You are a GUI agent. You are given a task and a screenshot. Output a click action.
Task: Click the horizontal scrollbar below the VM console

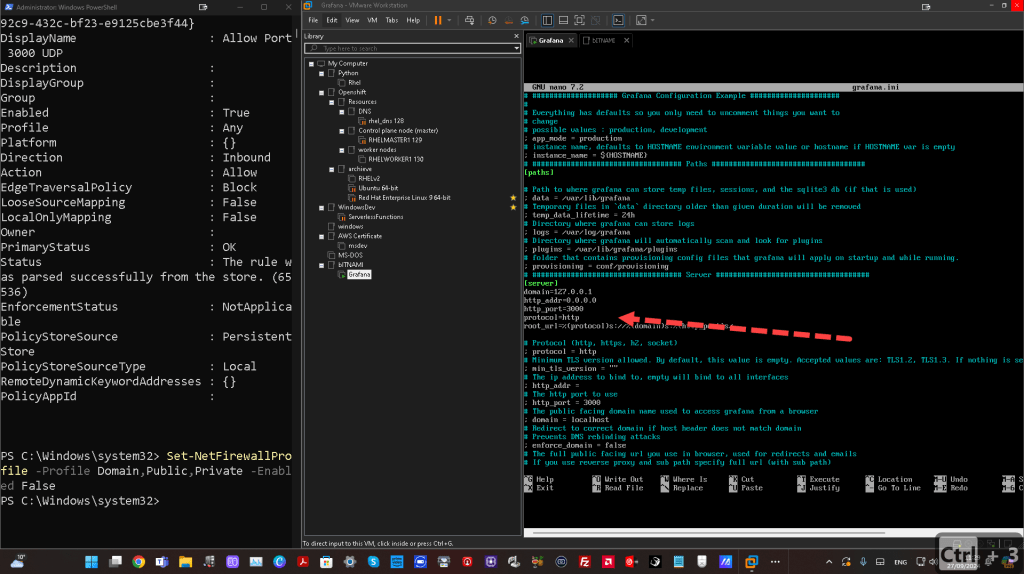709,533
